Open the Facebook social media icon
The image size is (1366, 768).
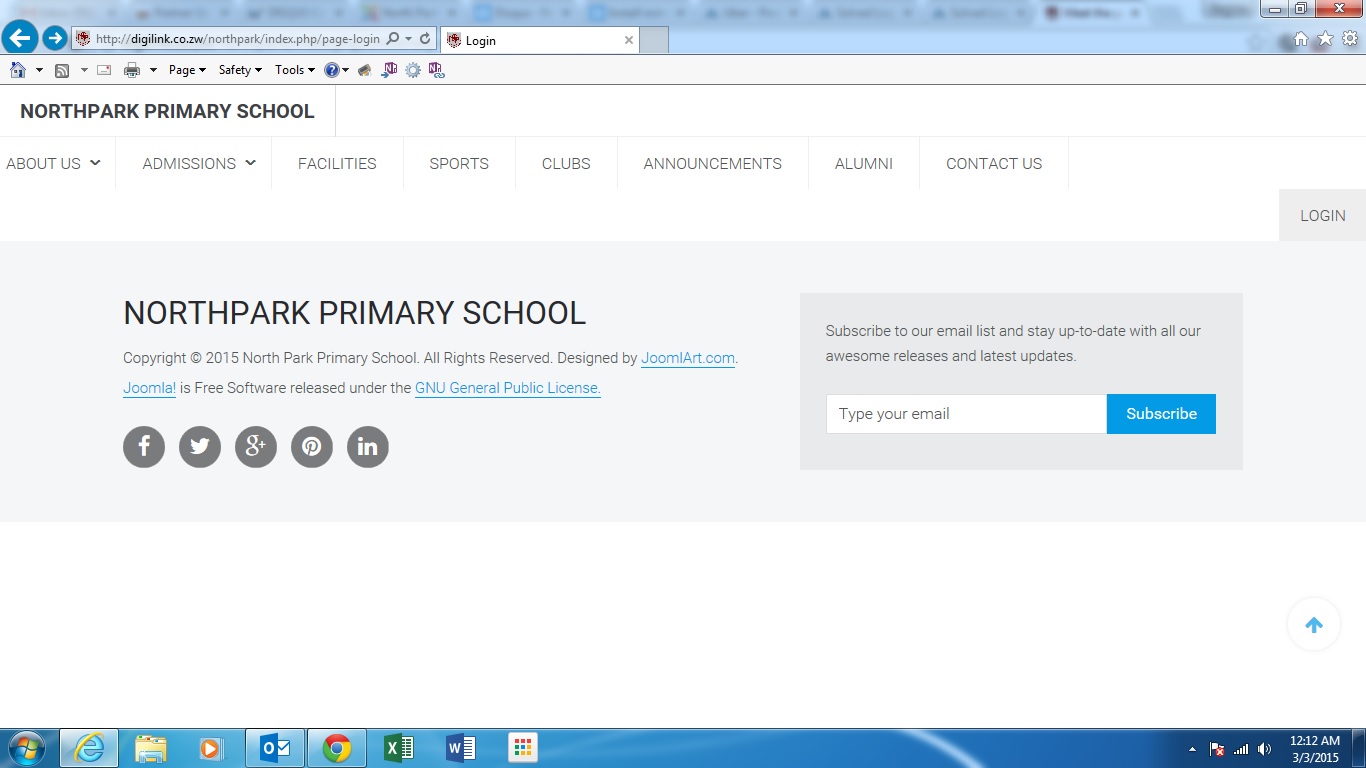click(143, 447)
